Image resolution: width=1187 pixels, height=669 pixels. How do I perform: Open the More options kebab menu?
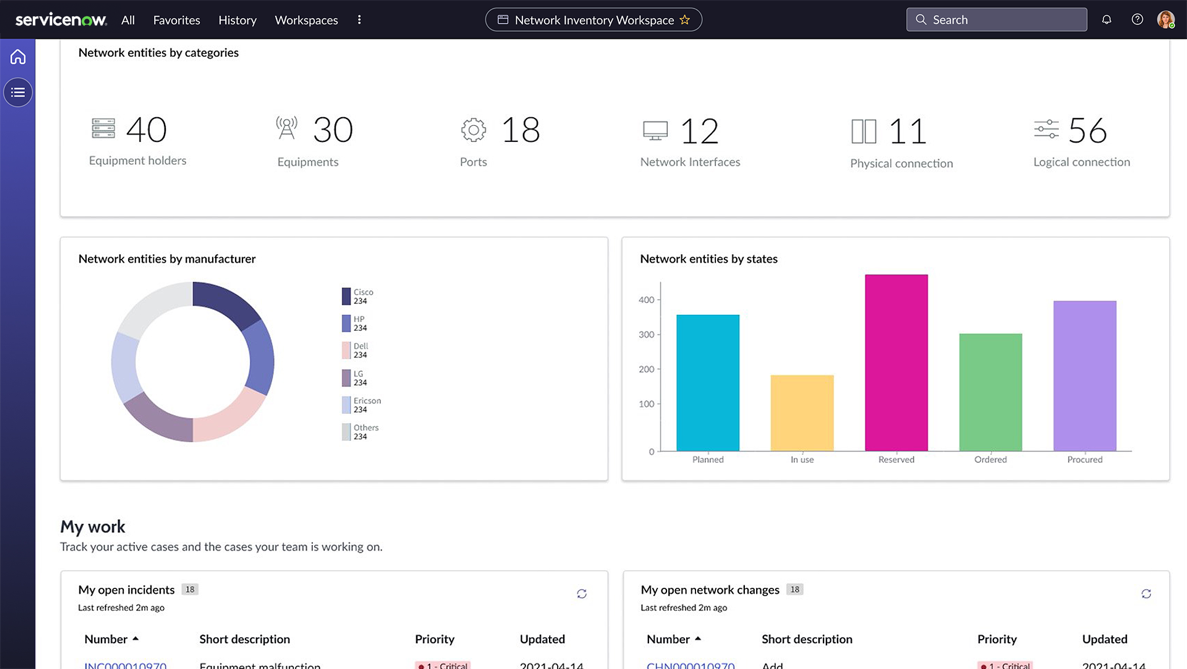359,19
